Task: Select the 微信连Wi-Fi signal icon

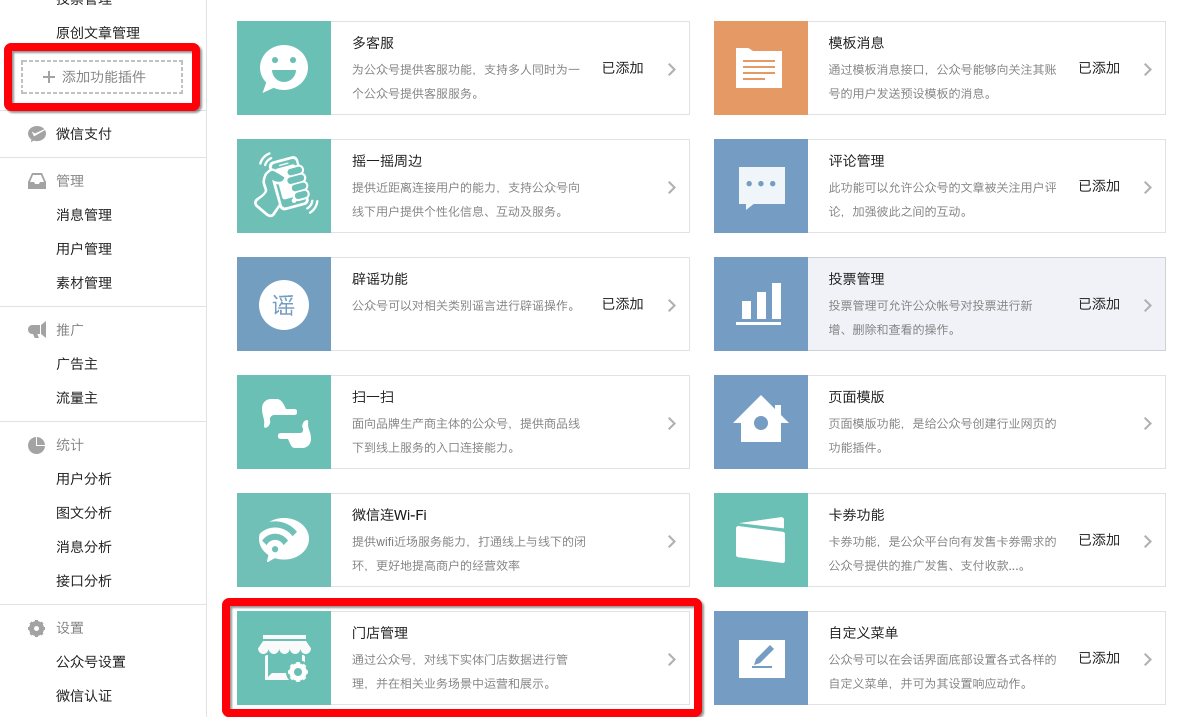Action: [x=284, y=540]
